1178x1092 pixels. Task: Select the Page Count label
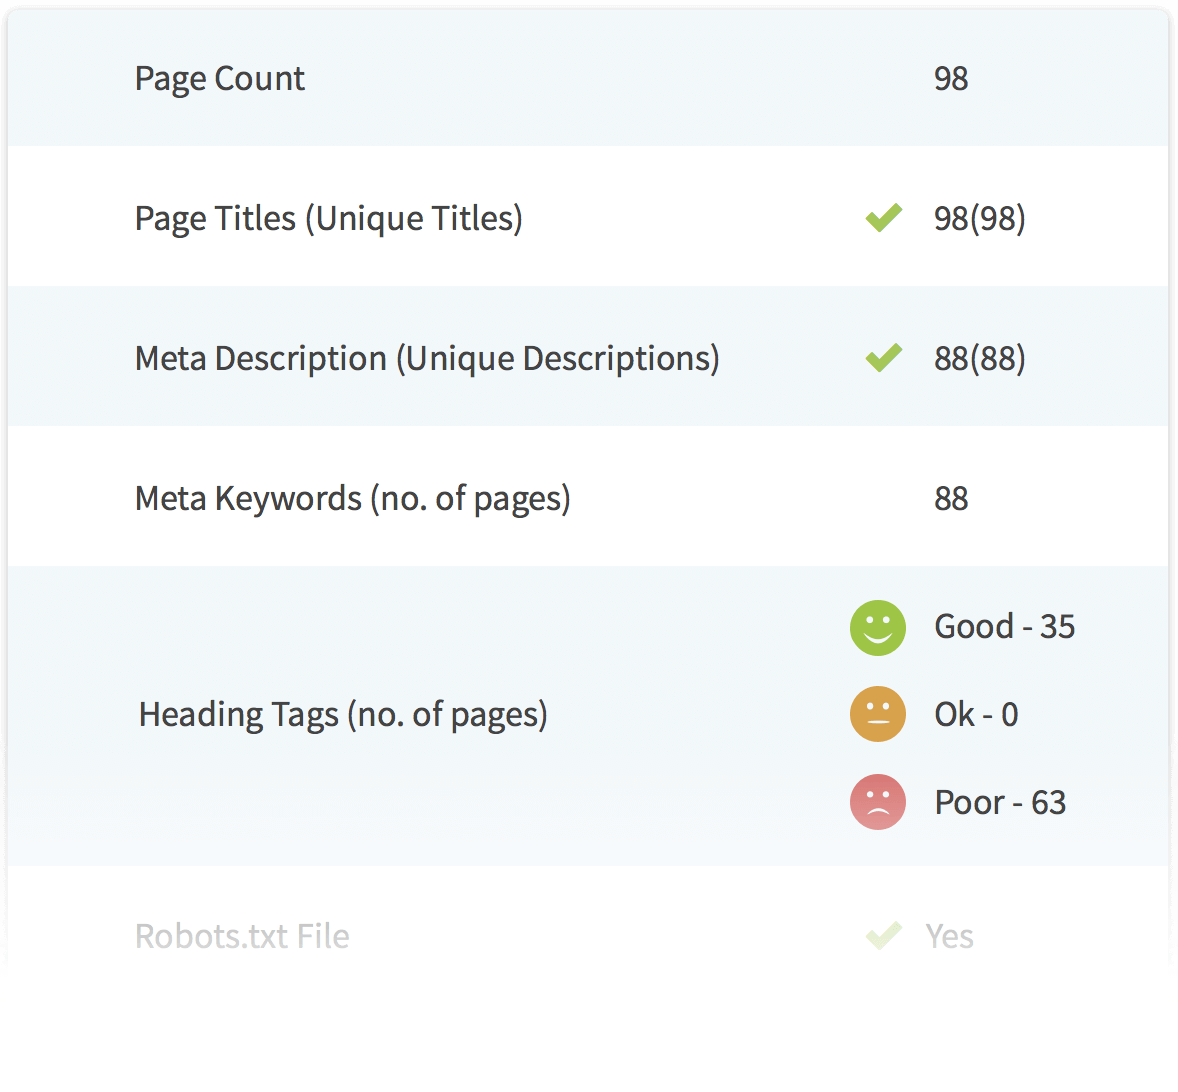pyautogui.click(x=219, y=80)
